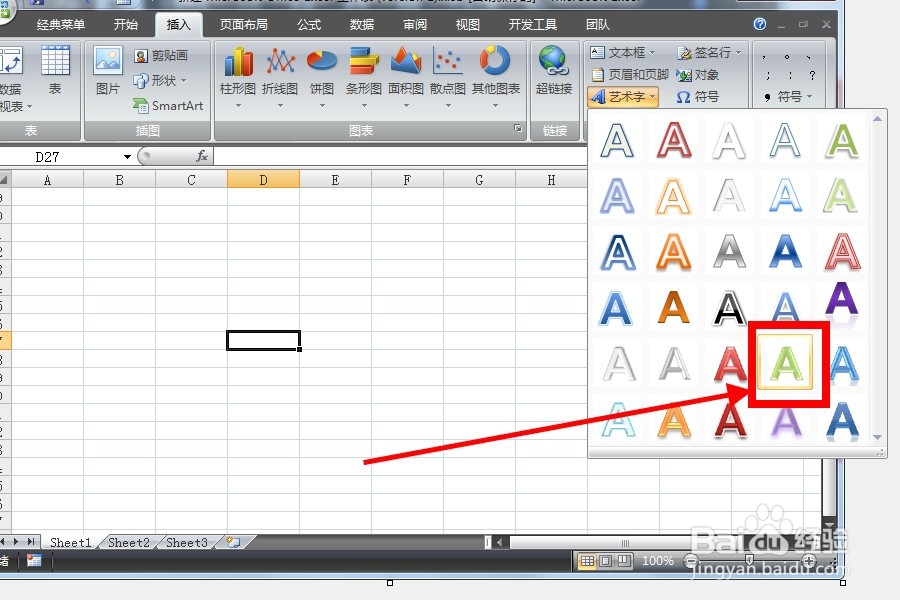900x600 pixels.
Task: Select the Sheet3 worksheet tab
Action: (187, 543)
